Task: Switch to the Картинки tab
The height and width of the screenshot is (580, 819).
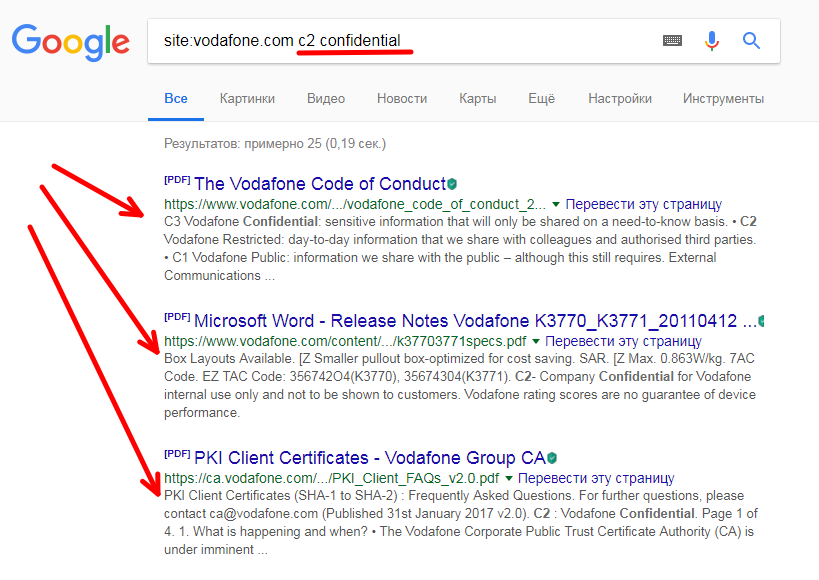Action: [x=247, y=99]
